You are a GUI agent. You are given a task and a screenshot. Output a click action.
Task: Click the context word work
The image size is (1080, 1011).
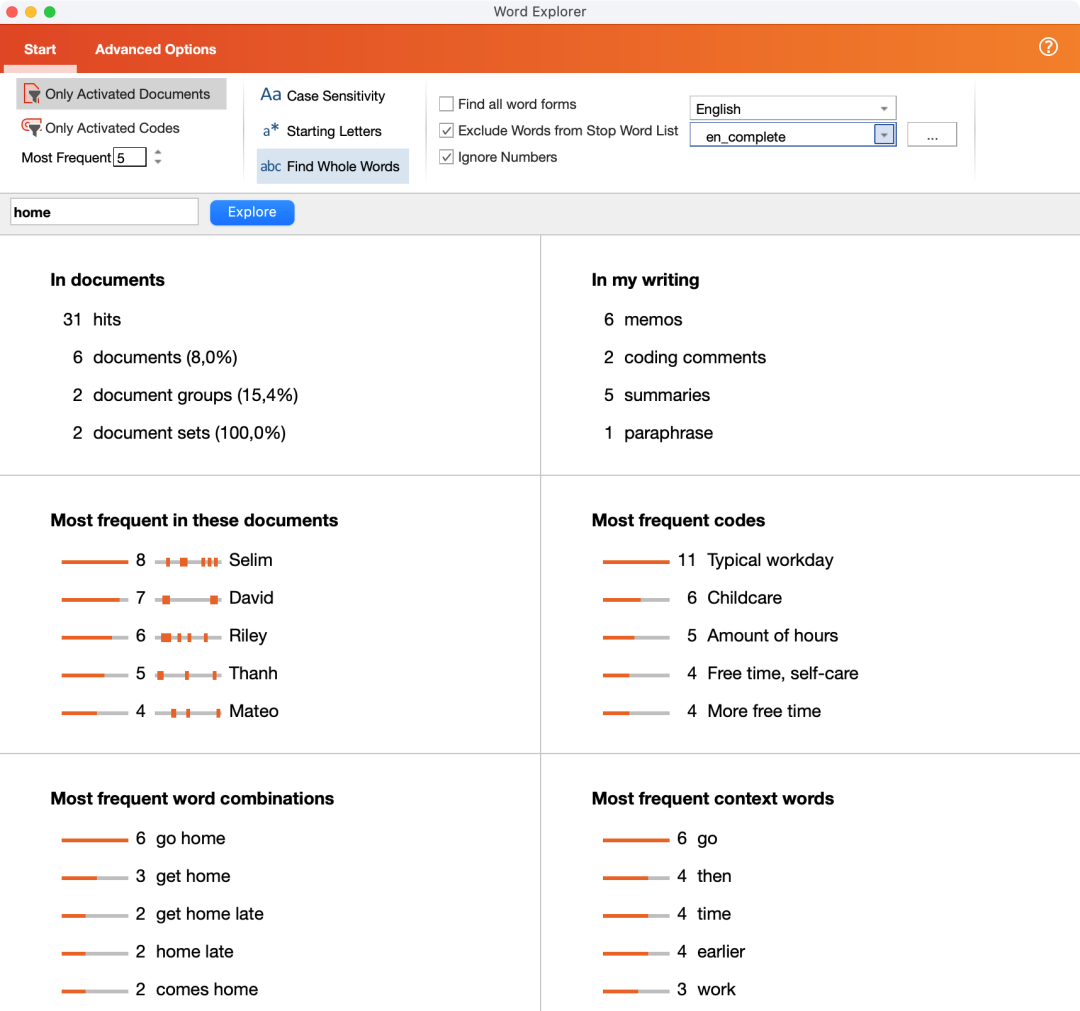[x=716, y=990]
